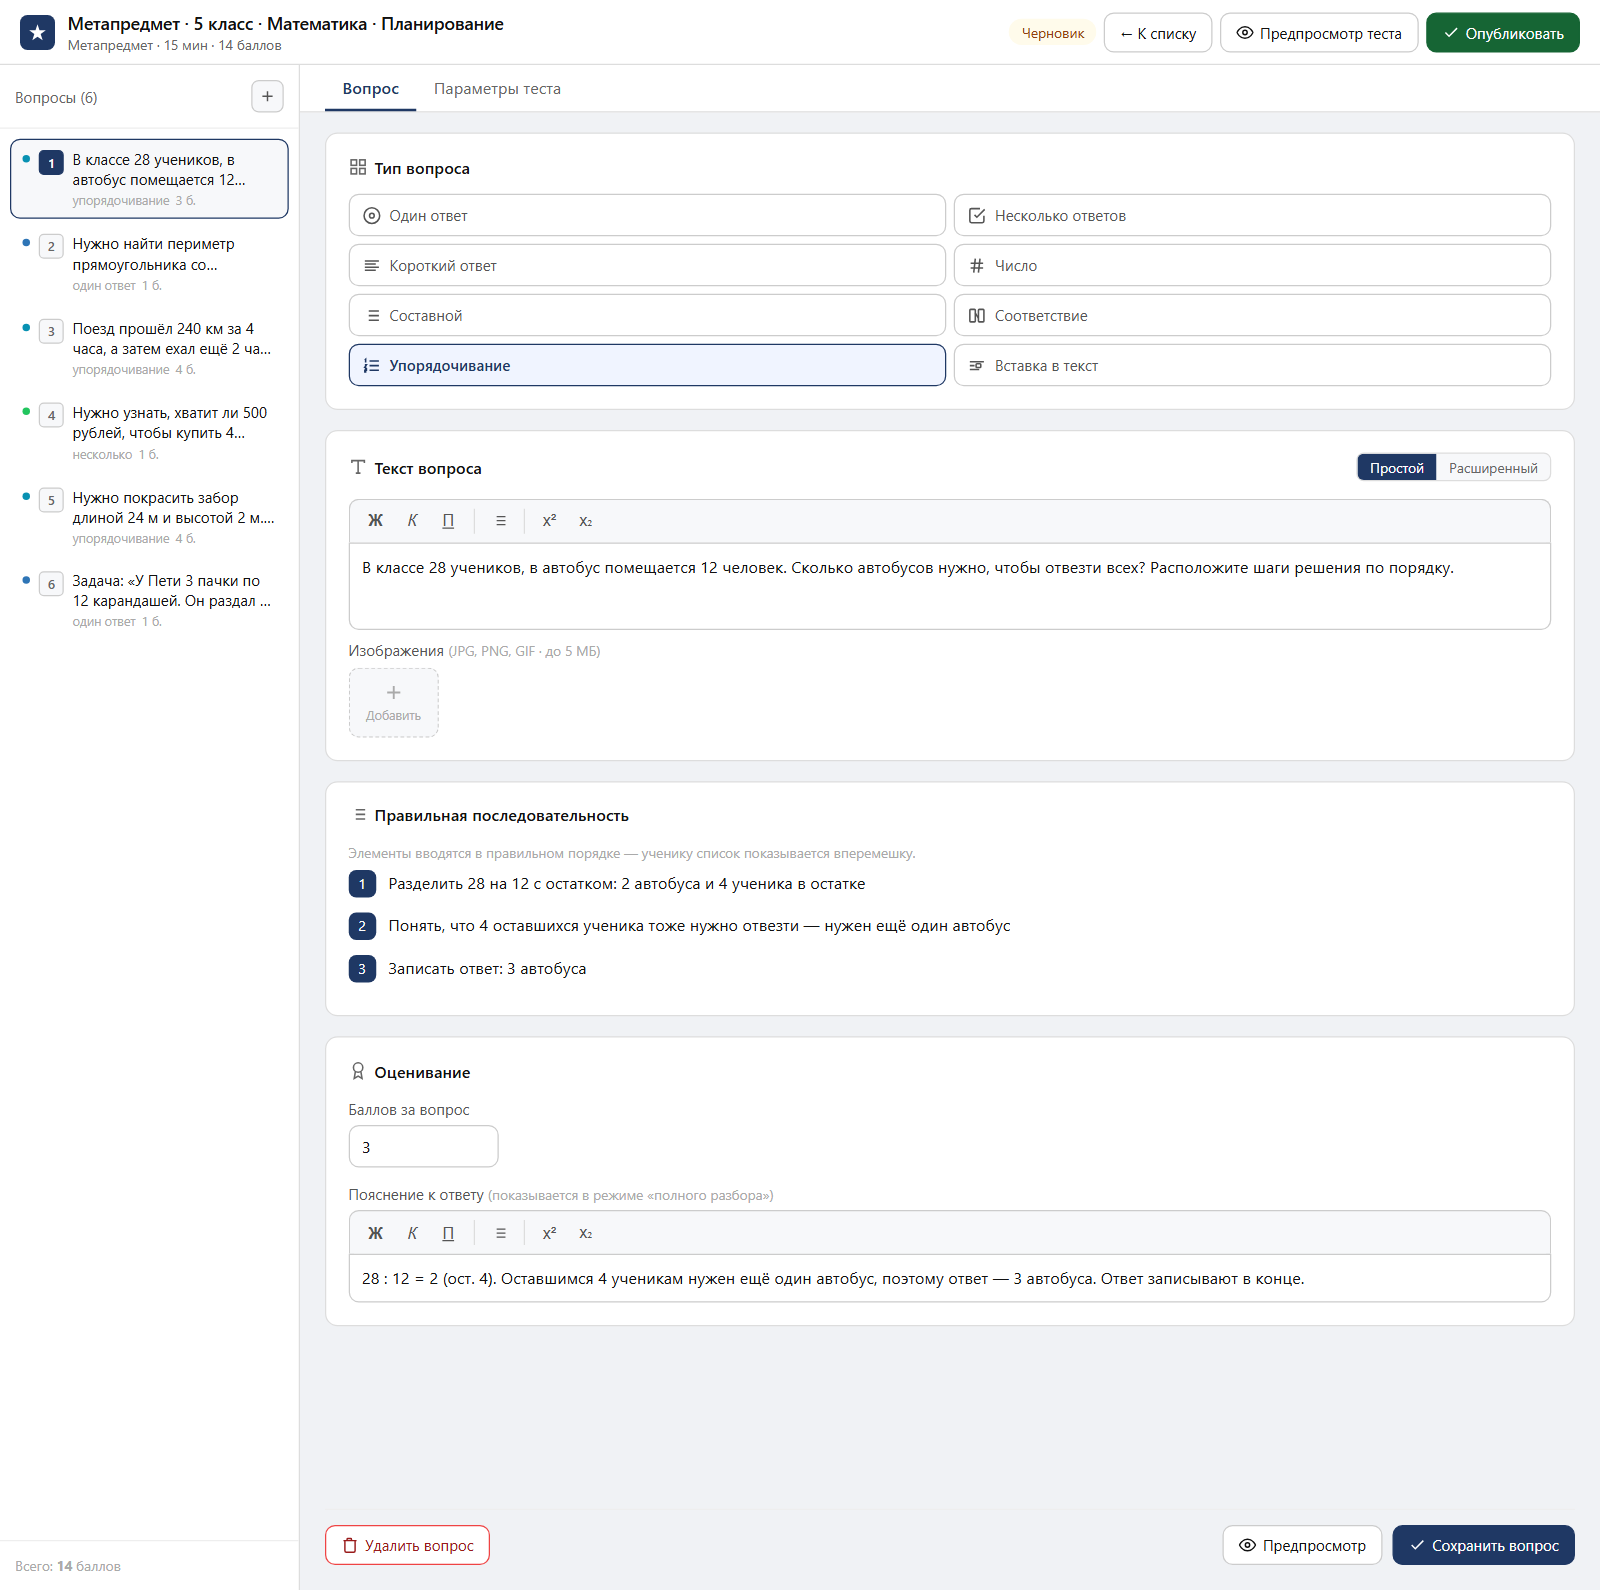1600x1590 pixels.
Task: Open Предпросмотр теста in the header
Action: tap(1319, 33)
